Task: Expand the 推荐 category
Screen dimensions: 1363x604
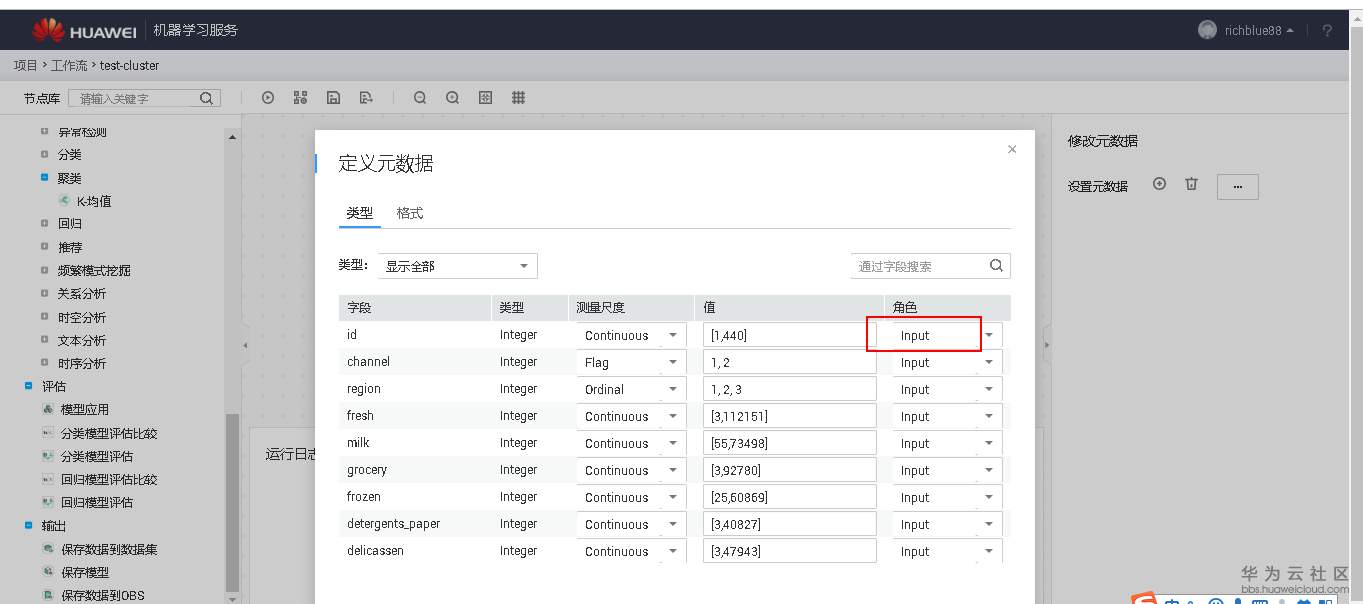Action: point(44,246)
